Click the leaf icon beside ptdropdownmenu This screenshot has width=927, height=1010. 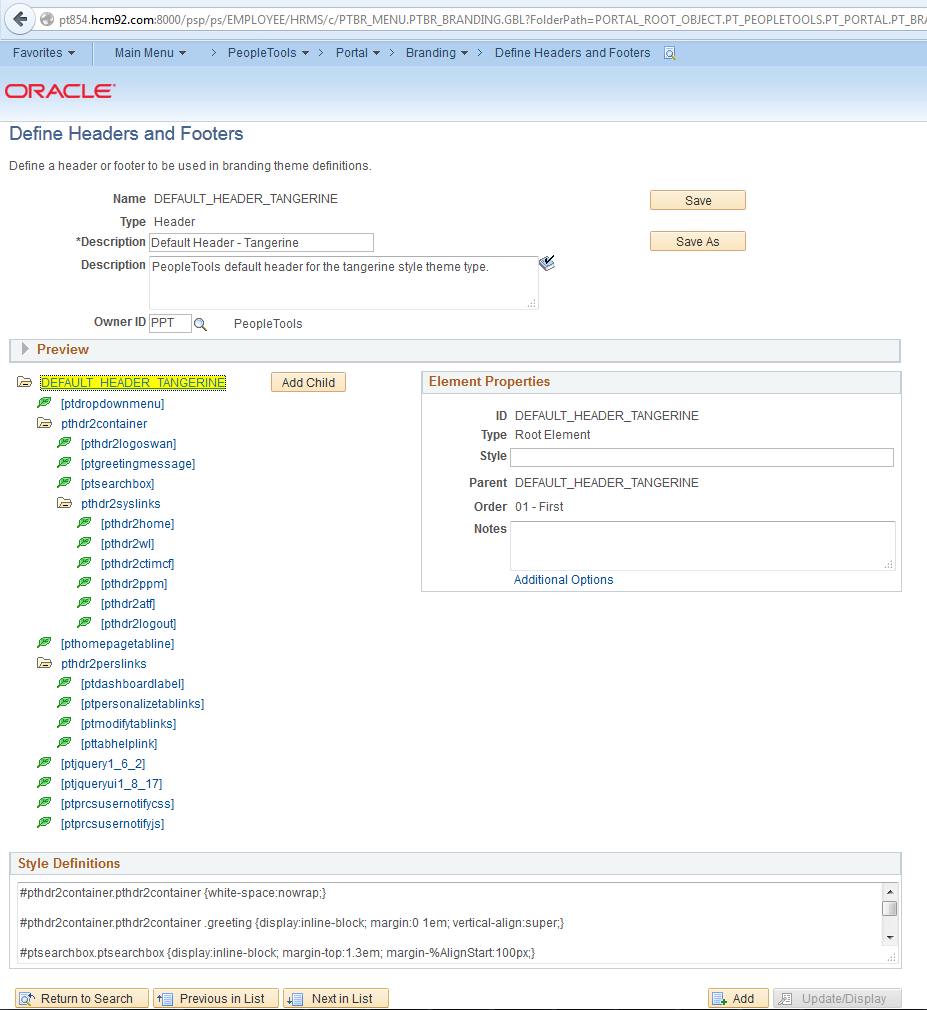[44, 402]
